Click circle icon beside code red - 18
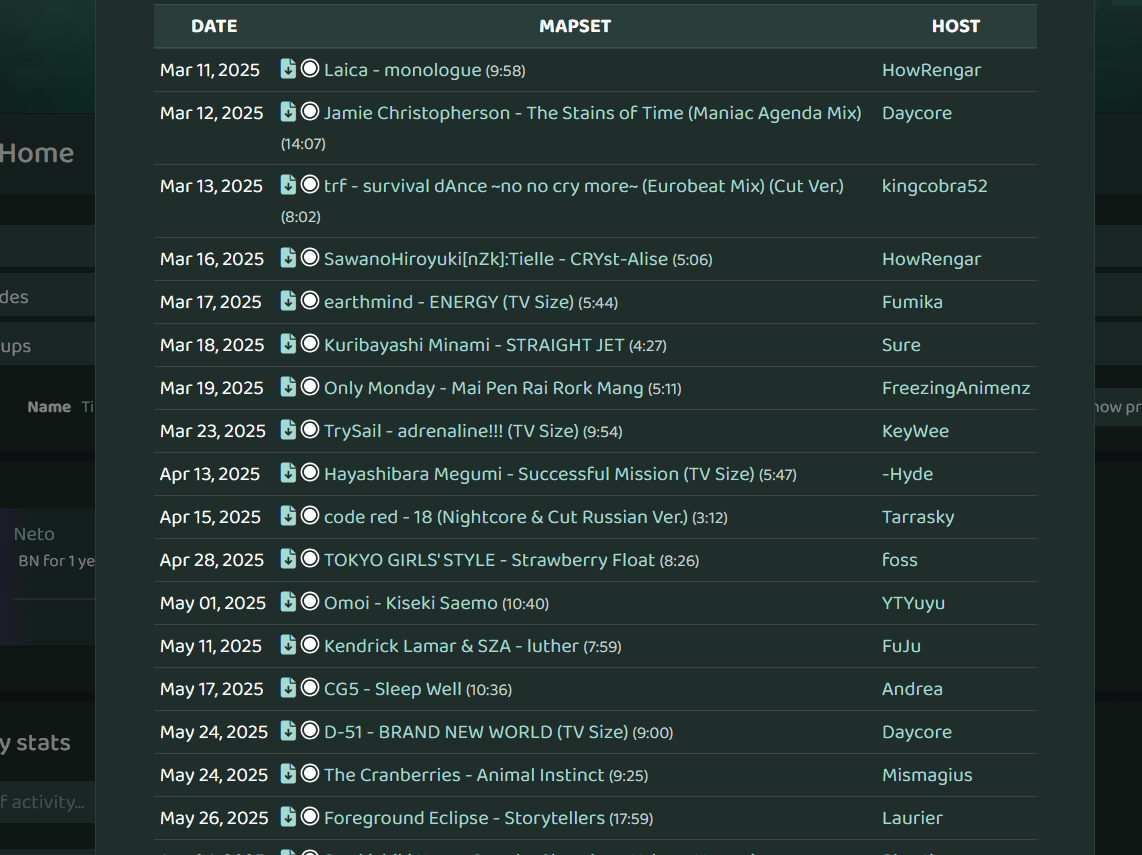This screenshot has width=1142, height=855. [x=310, y=515]
